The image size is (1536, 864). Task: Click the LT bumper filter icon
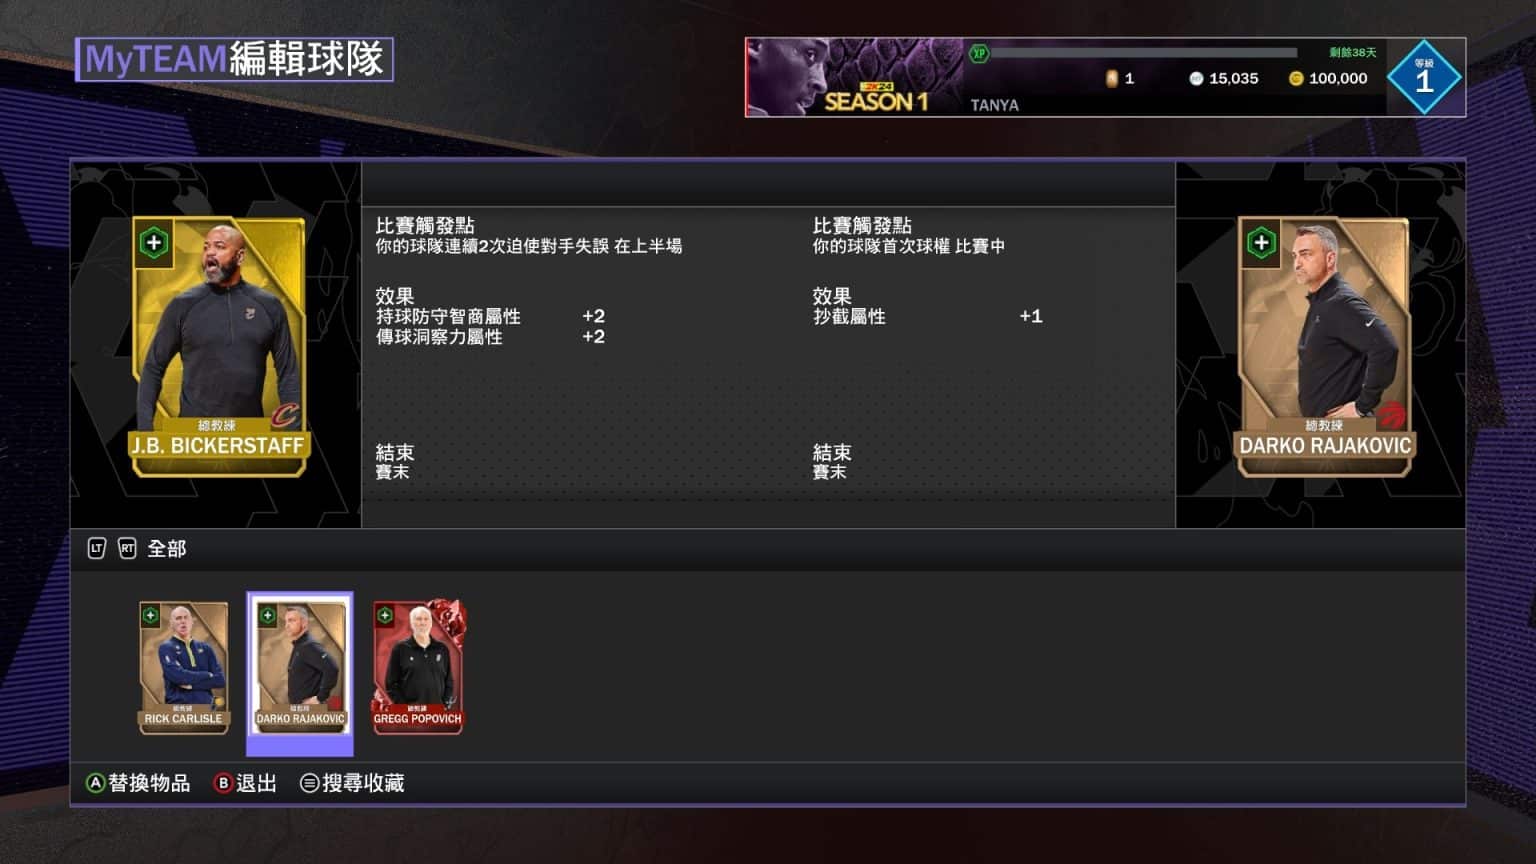pos(97,548)
